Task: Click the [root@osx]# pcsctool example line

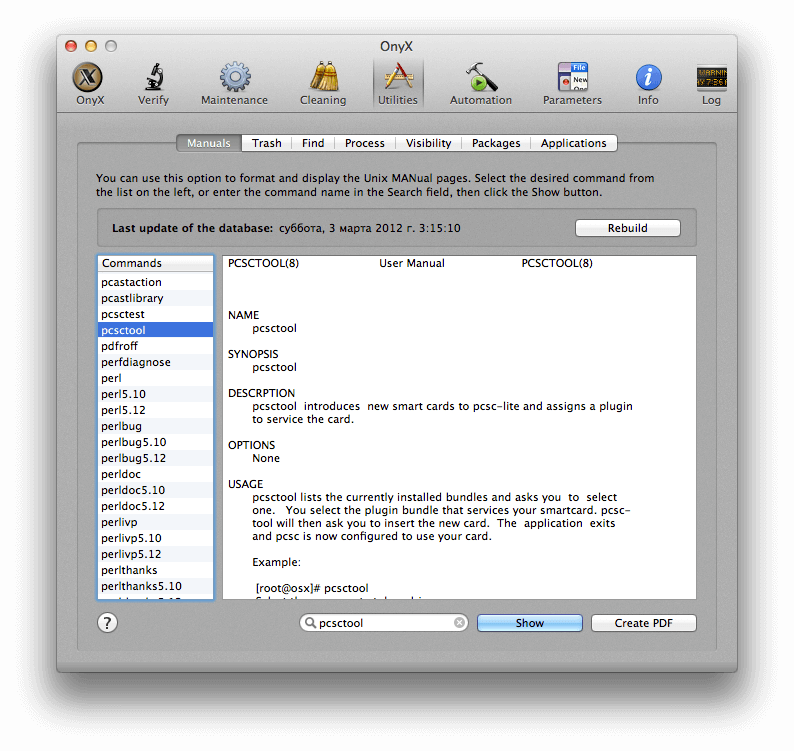Action: tap(312, 588)
